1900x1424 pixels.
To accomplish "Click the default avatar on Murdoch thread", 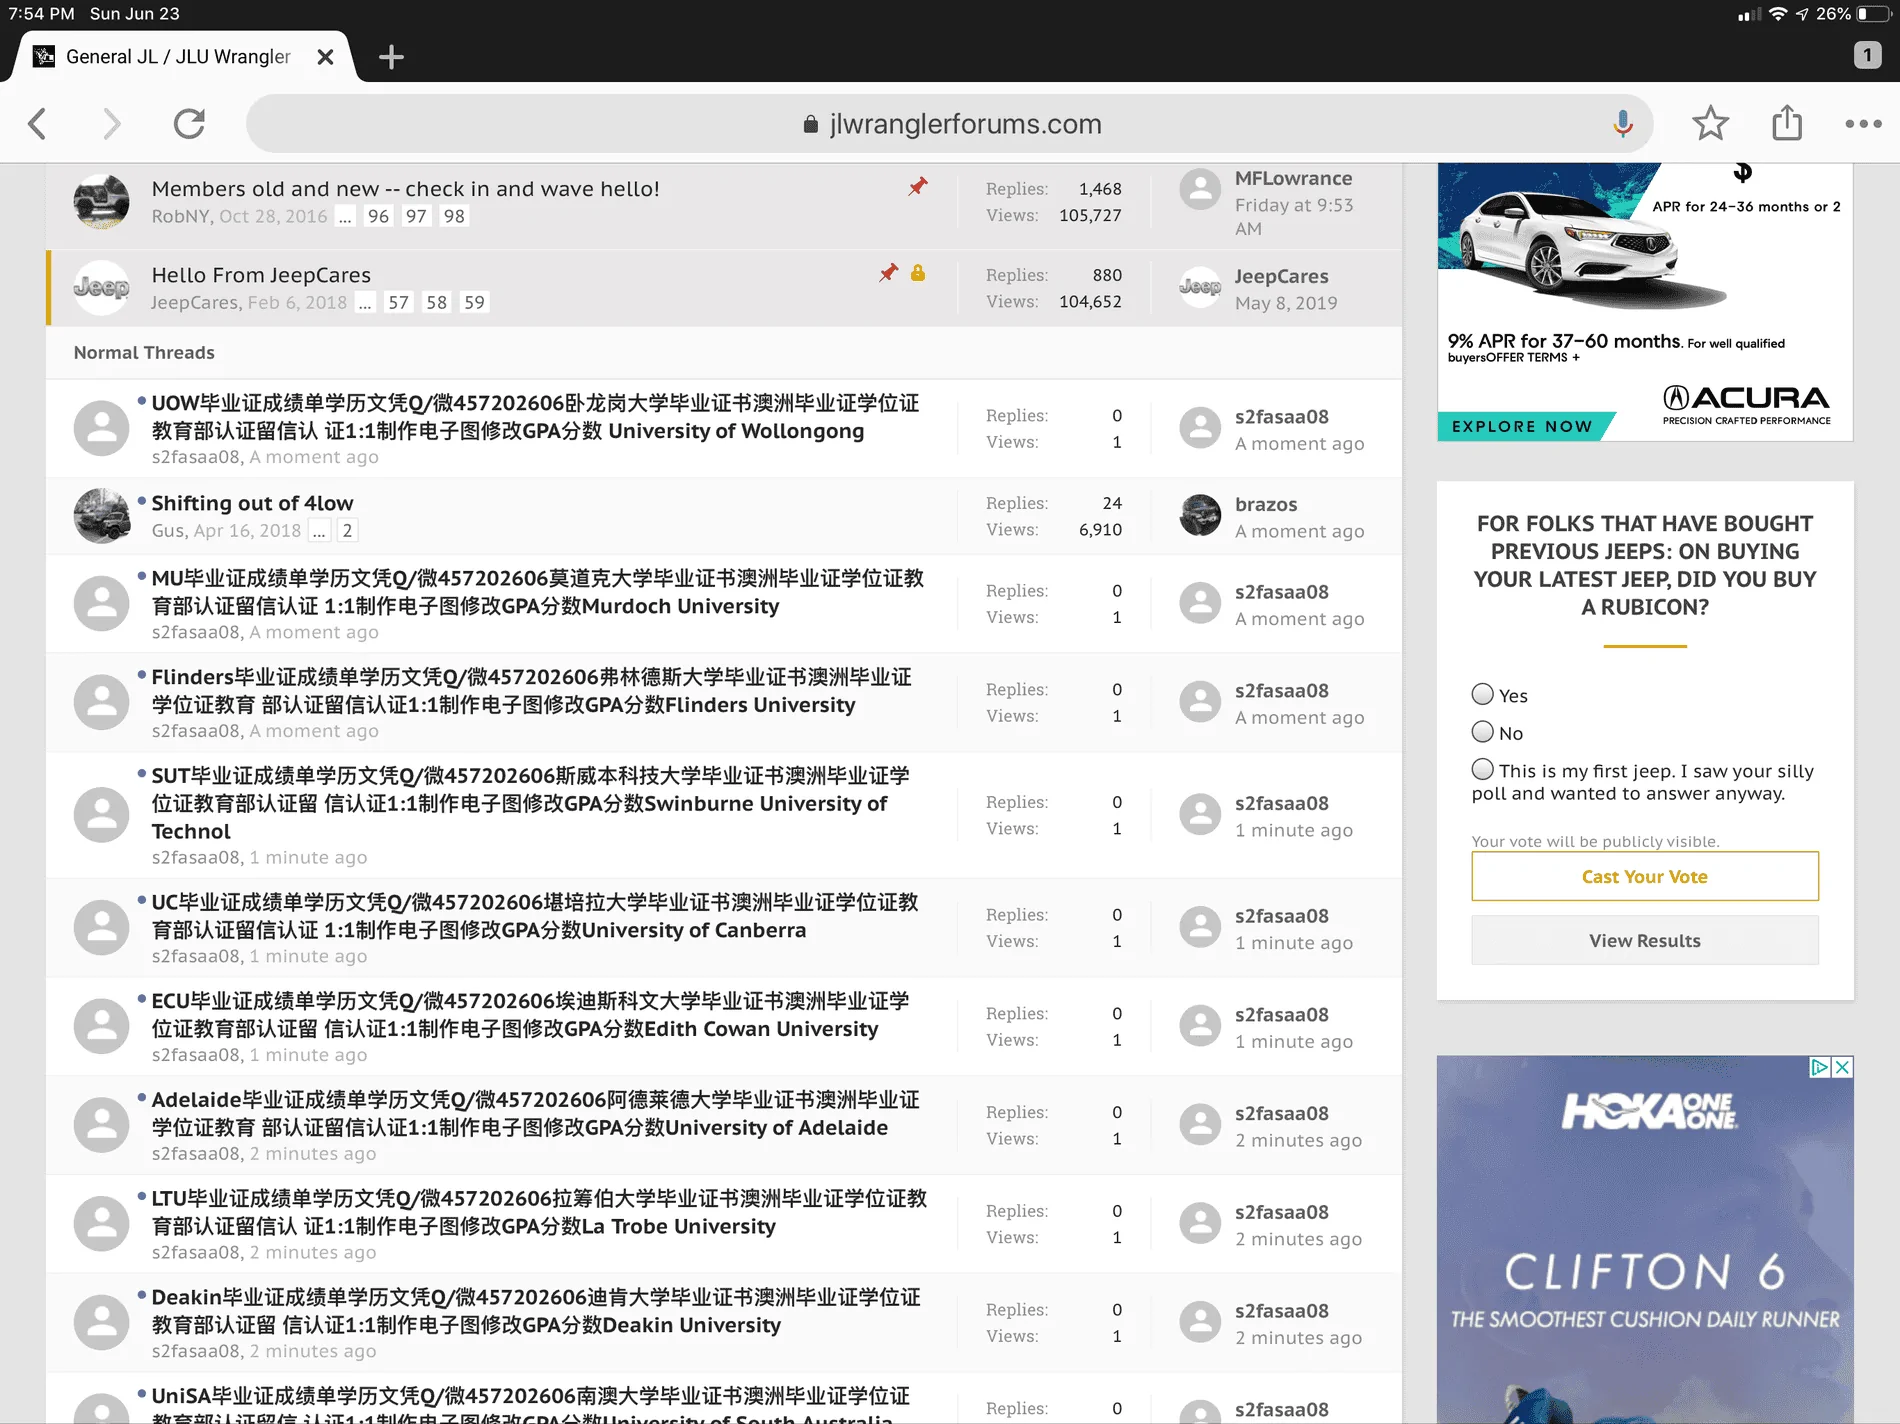I will [x=101, y=603].
